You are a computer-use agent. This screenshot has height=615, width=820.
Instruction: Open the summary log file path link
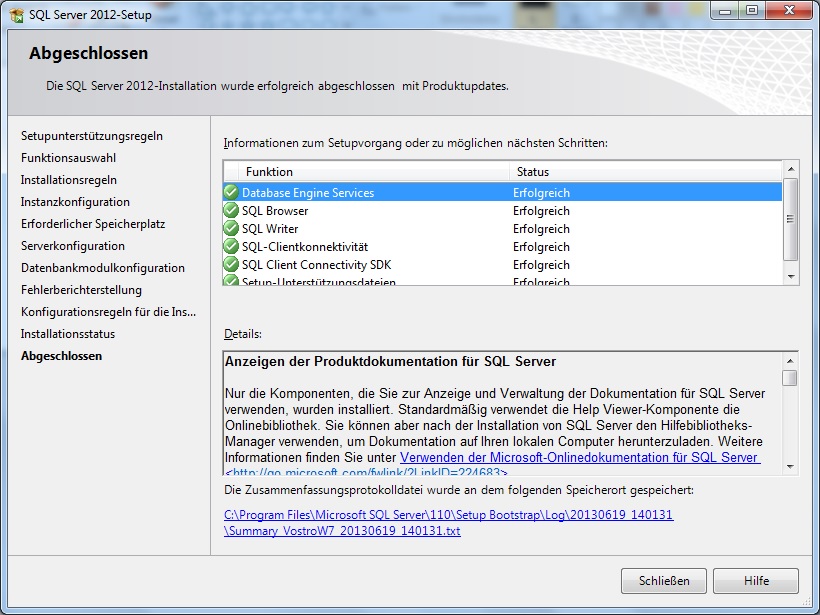448,522
